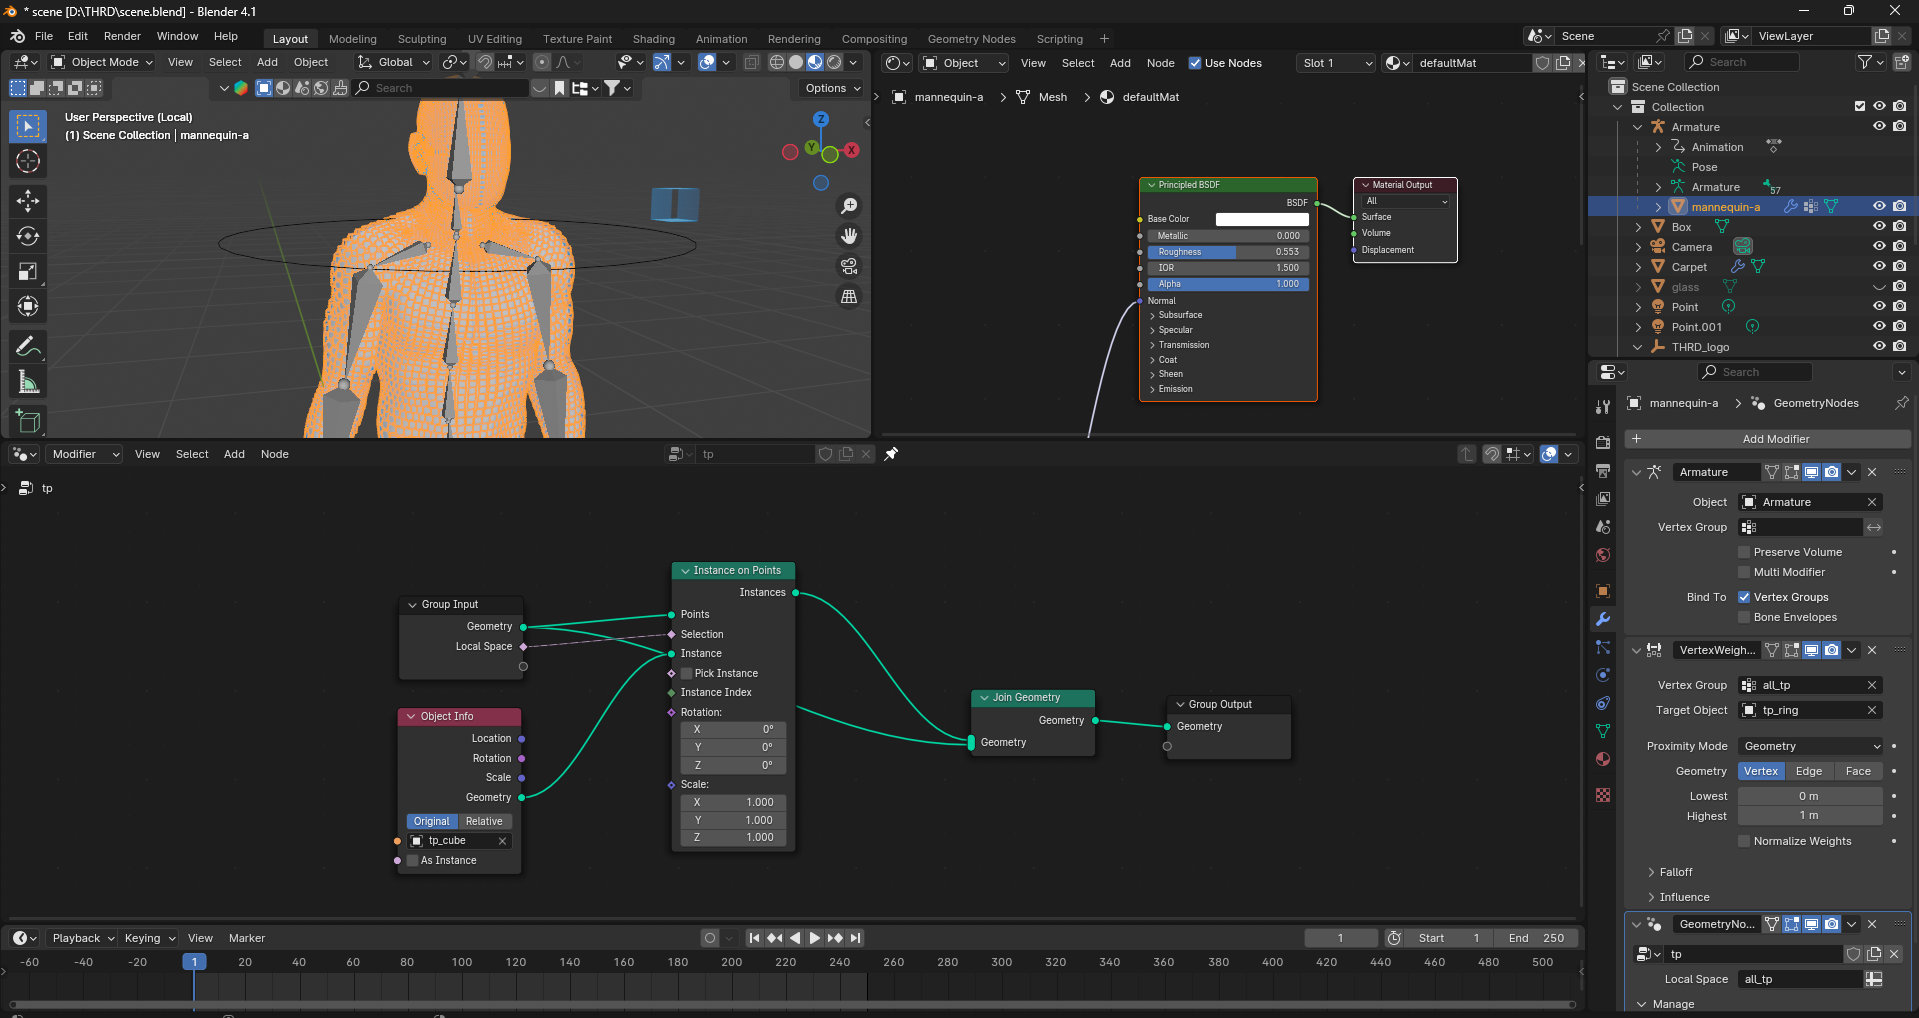Viewport: 1919px width, 1018px height.
Task: Select Relative transform space in Object Info
Action: 484,821
